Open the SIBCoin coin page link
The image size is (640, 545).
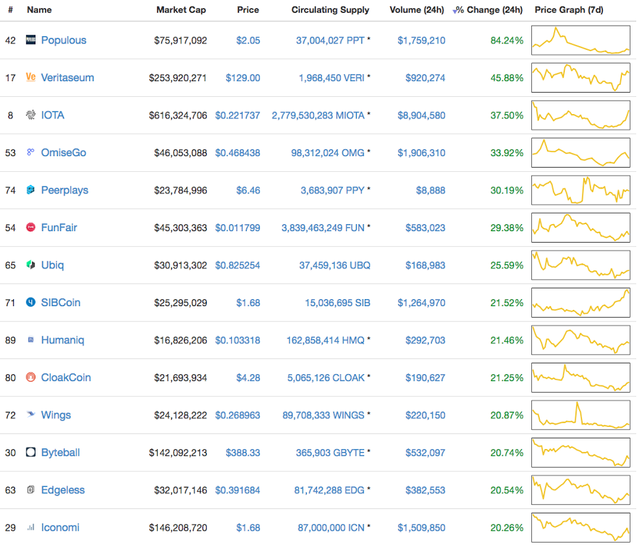point(60,303)
